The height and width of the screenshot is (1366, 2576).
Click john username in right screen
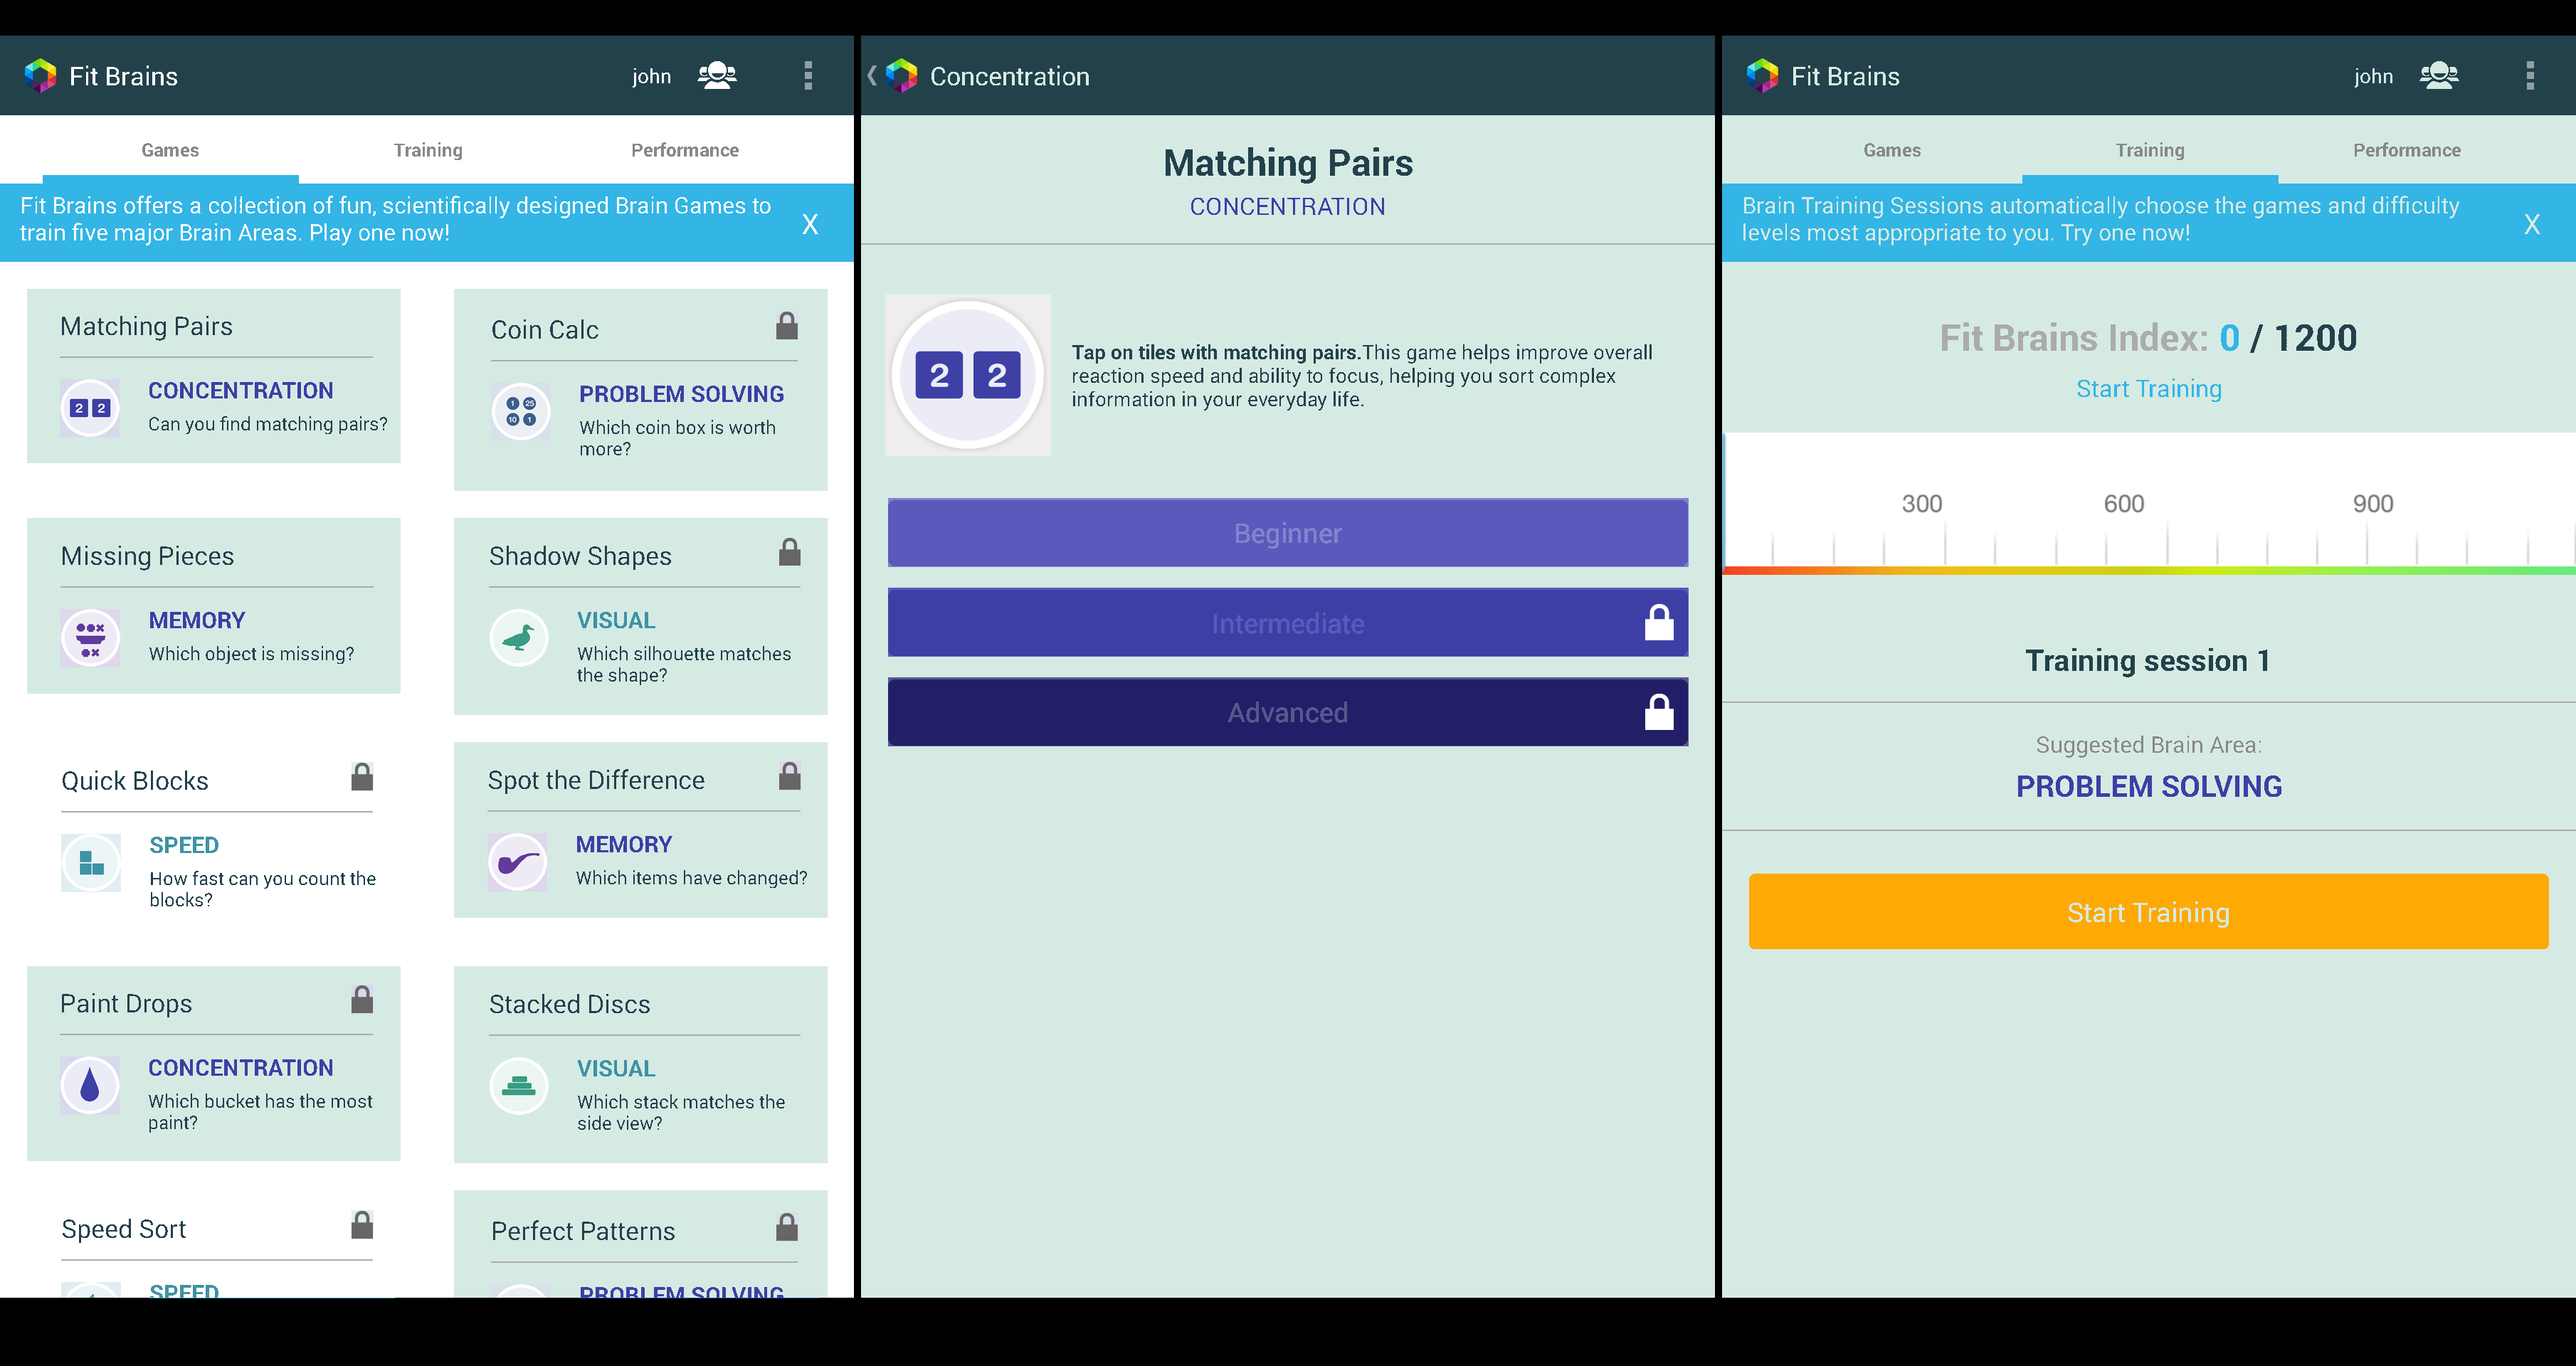2373,76
